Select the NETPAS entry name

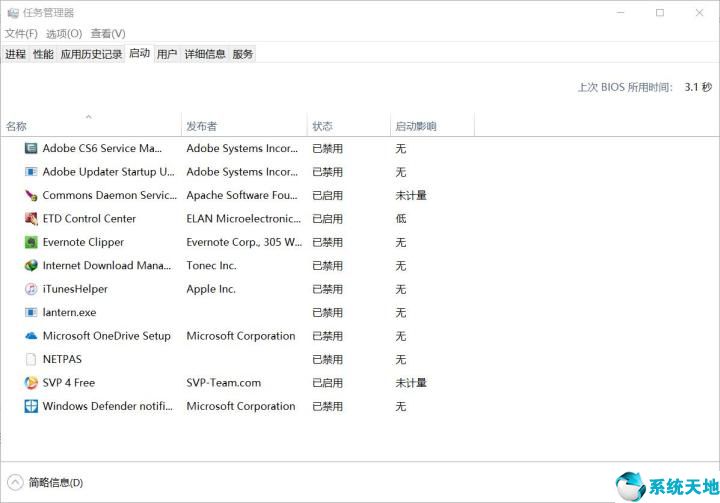point(62,359)
